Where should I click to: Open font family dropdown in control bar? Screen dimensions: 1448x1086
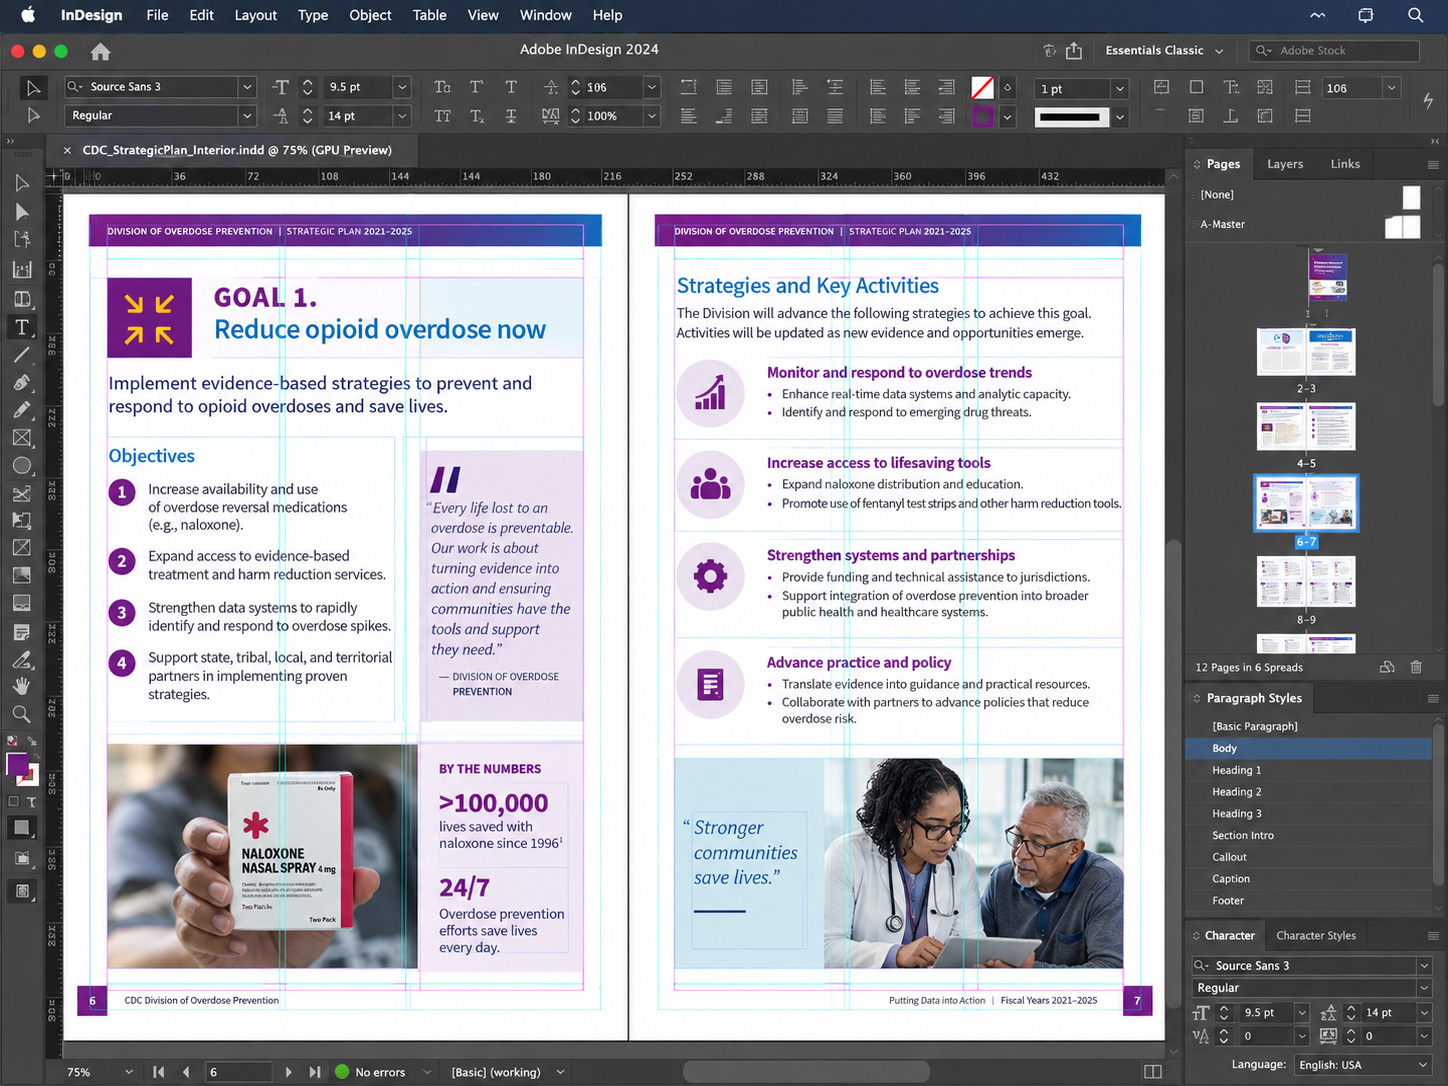click(x=247, y=87)
